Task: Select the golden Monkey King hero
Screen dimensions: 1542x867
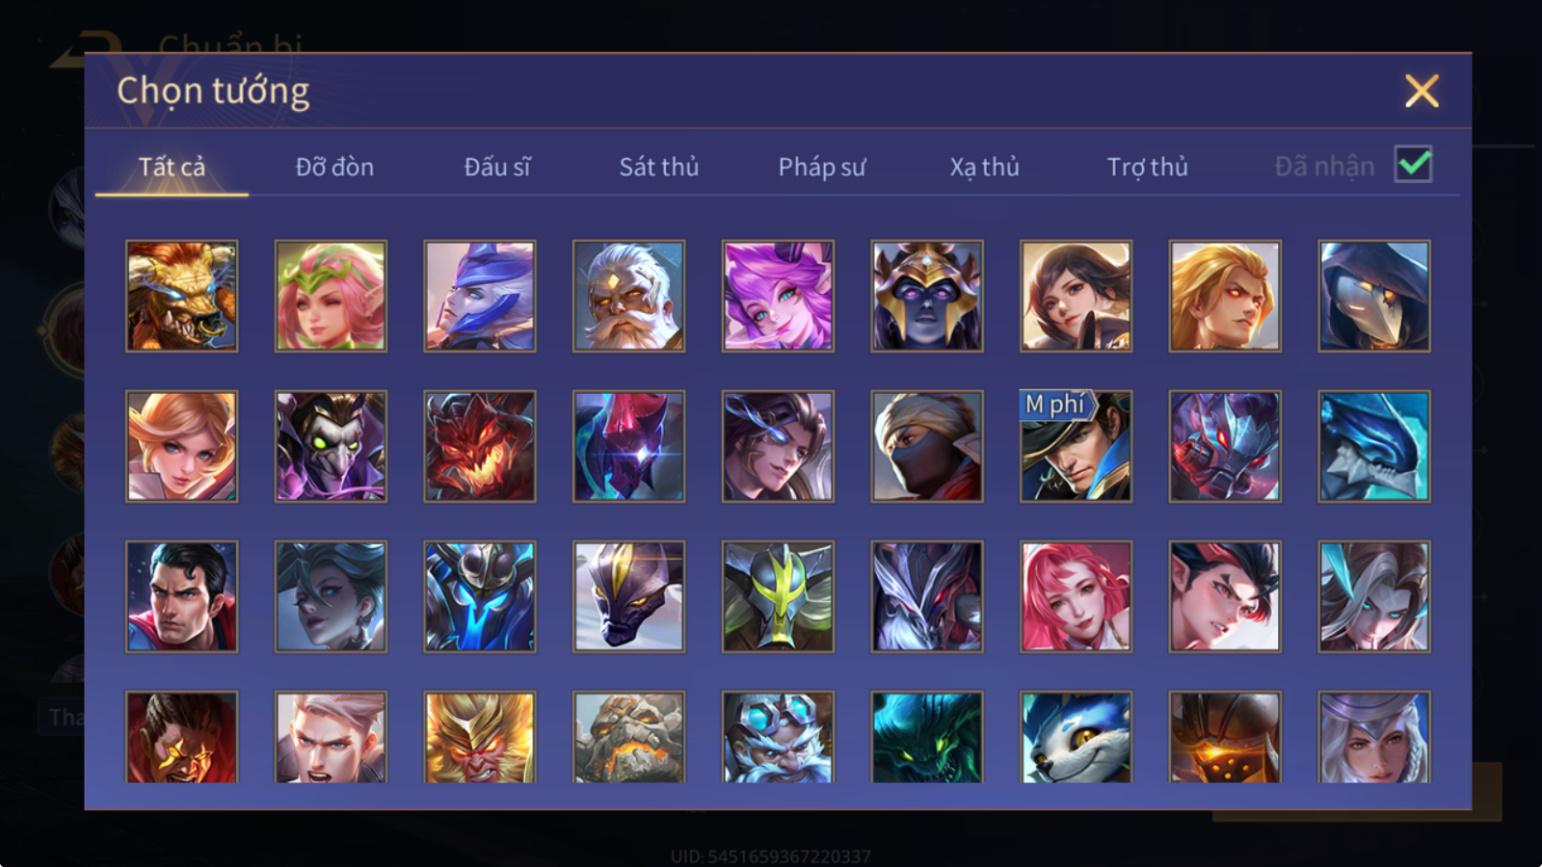Action: click(480, 737)
